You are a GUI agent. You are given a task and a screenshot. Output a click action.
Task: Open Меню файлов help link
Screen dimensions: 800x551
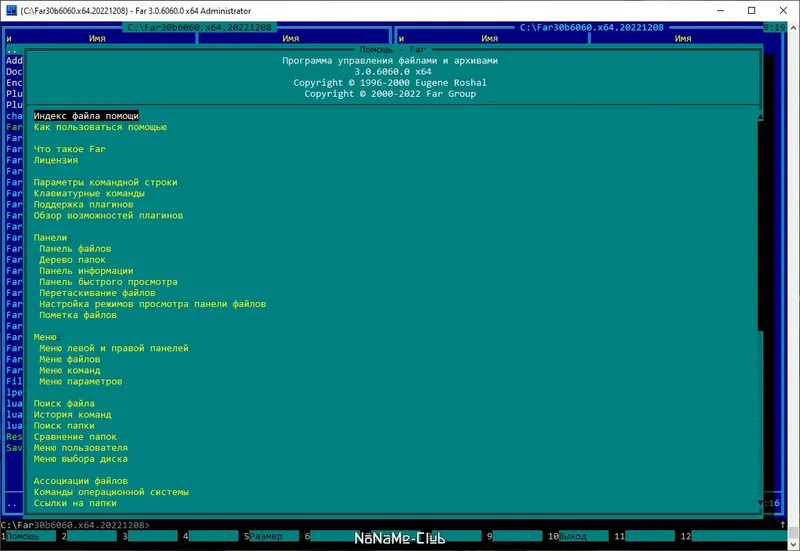(70, 360)
